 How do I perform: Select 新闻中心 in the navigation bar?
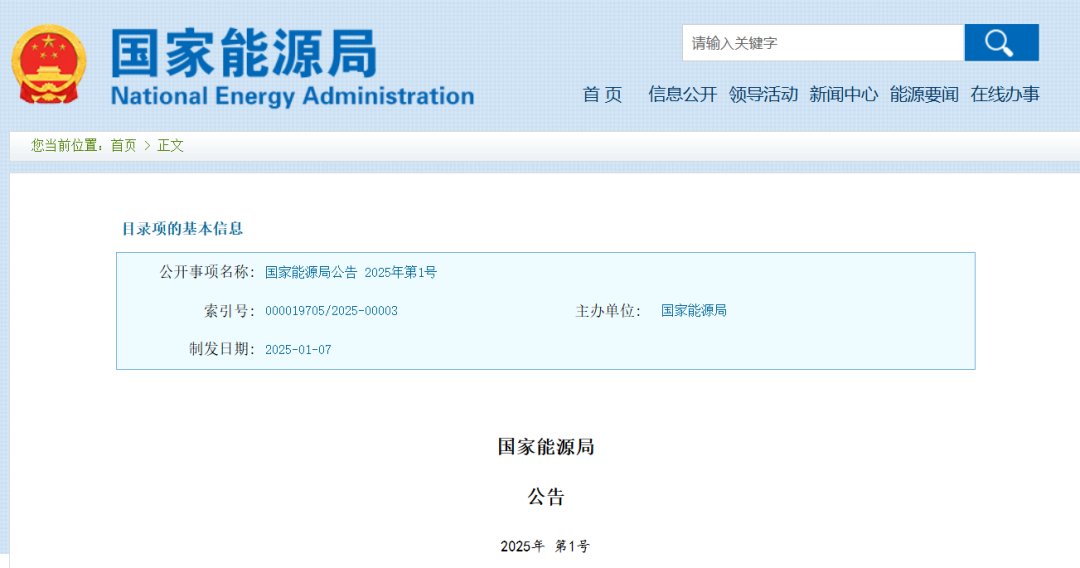(843, 94)
